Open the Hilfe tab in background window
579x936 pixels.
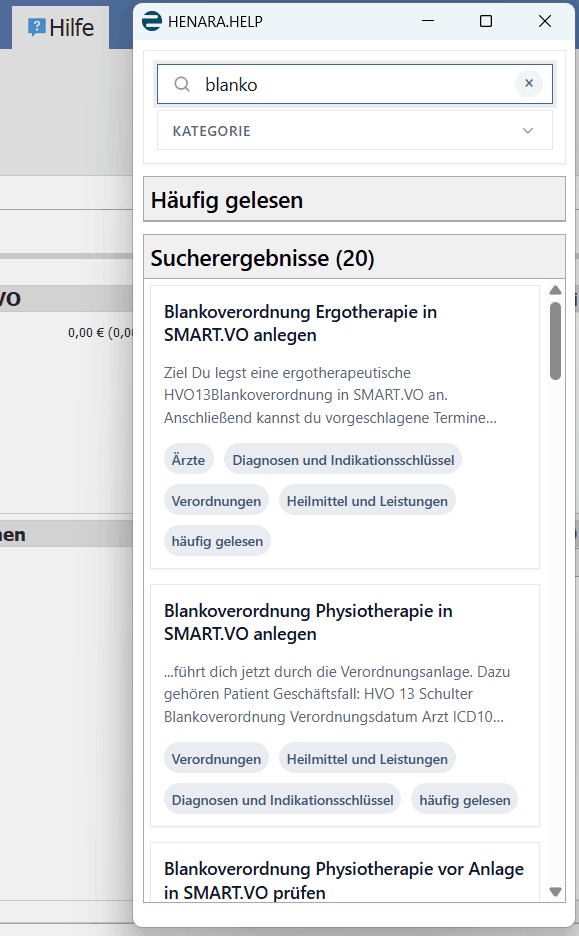61,27
